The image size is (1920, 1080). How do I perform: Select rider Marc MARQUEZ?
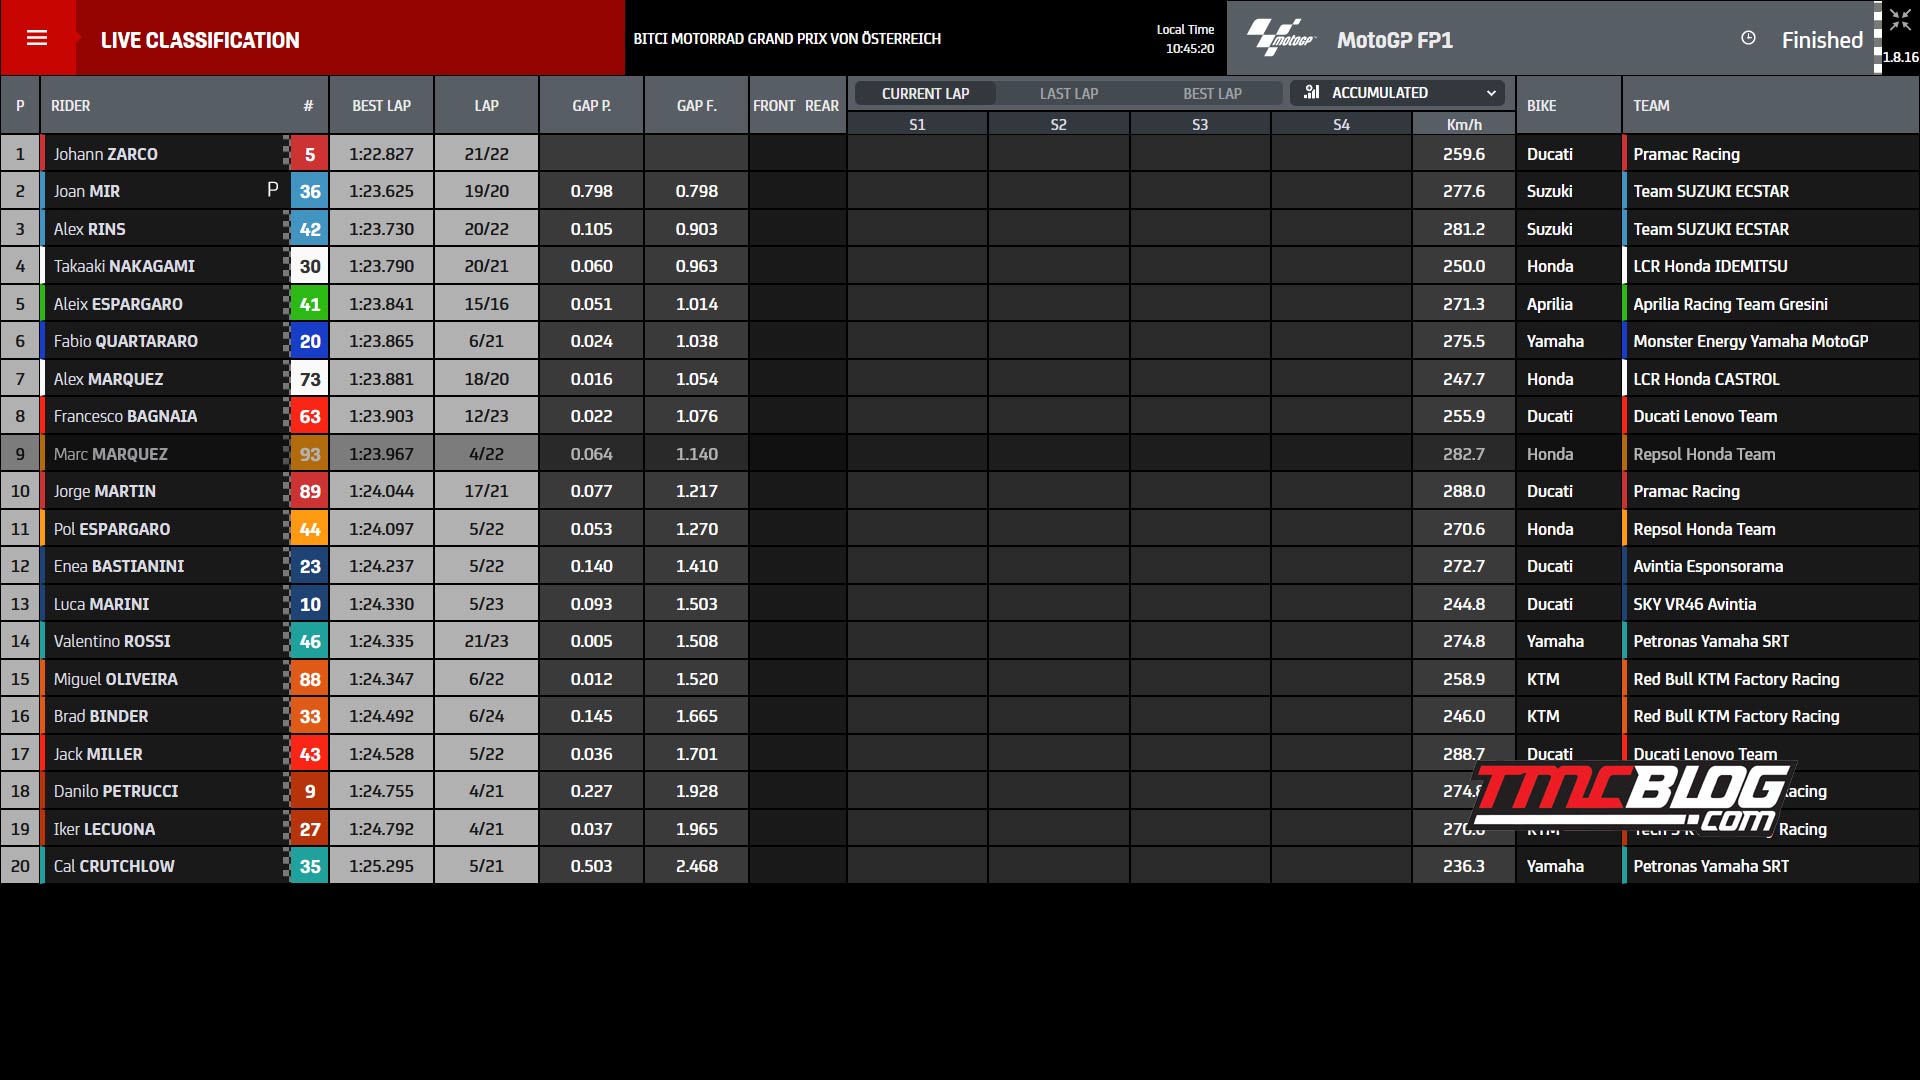111,454
